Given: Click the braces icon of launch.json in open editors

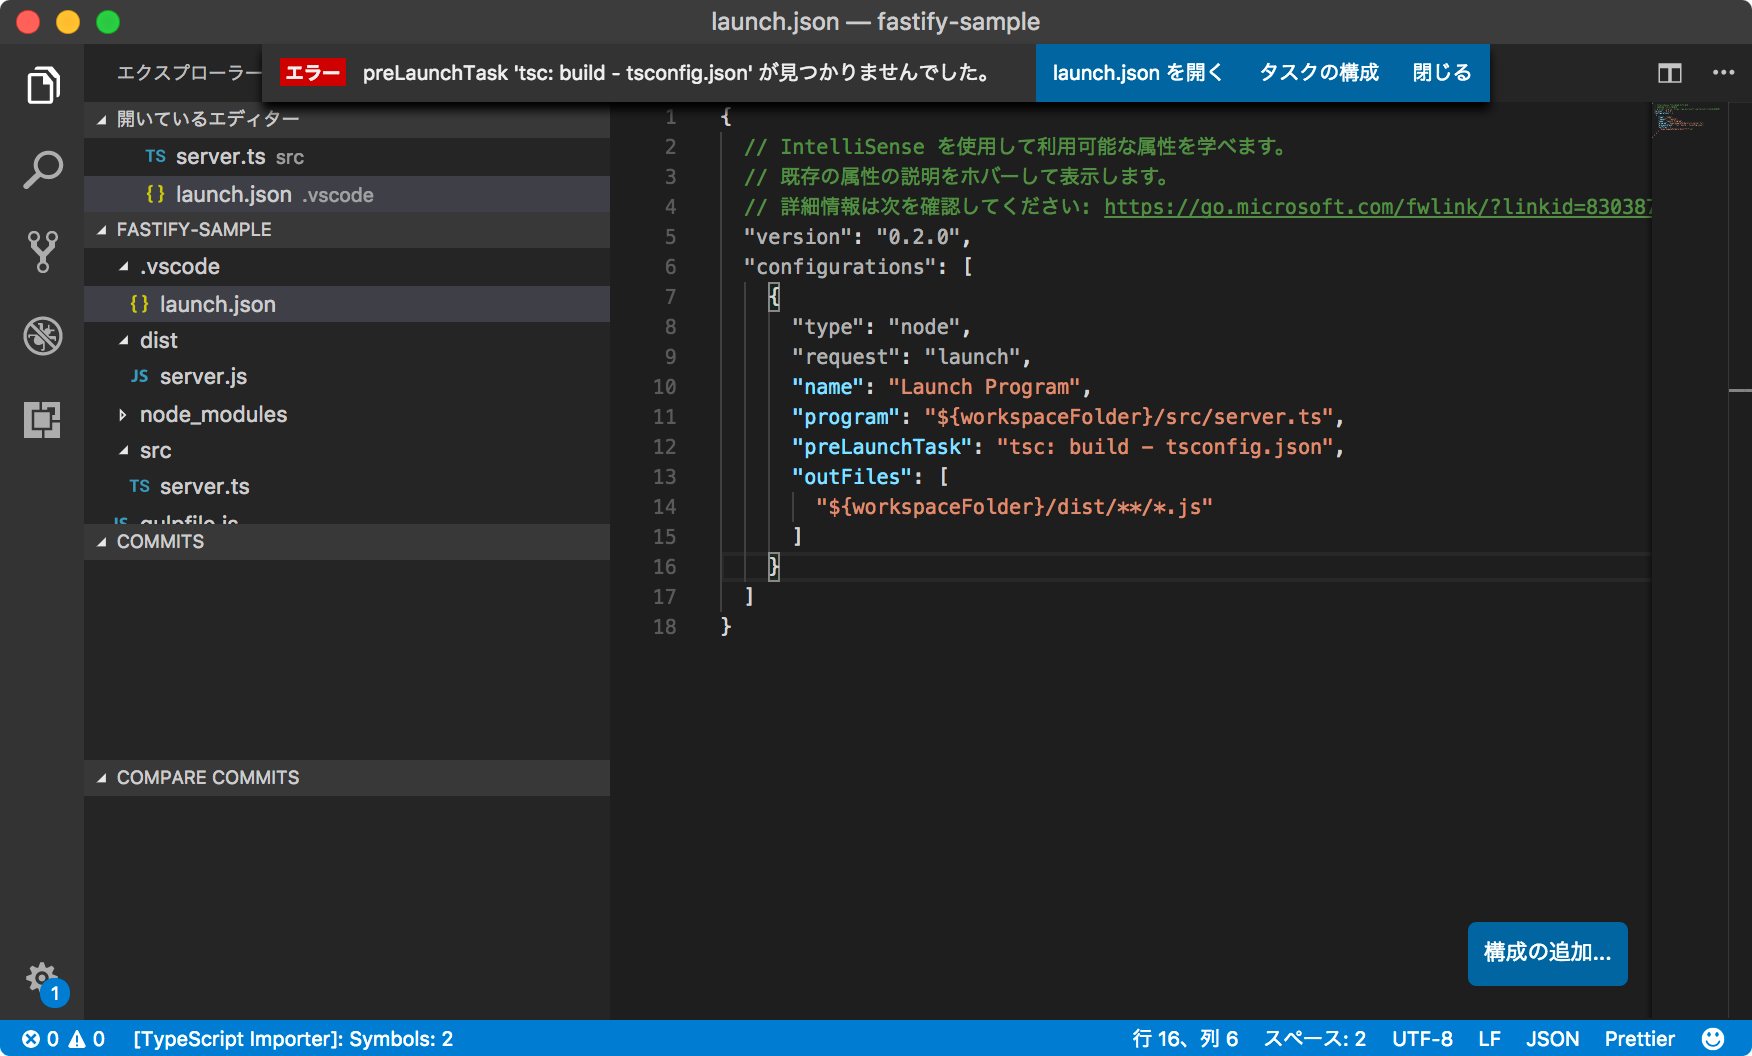Looking at the screenshot, I should [155, 194].
